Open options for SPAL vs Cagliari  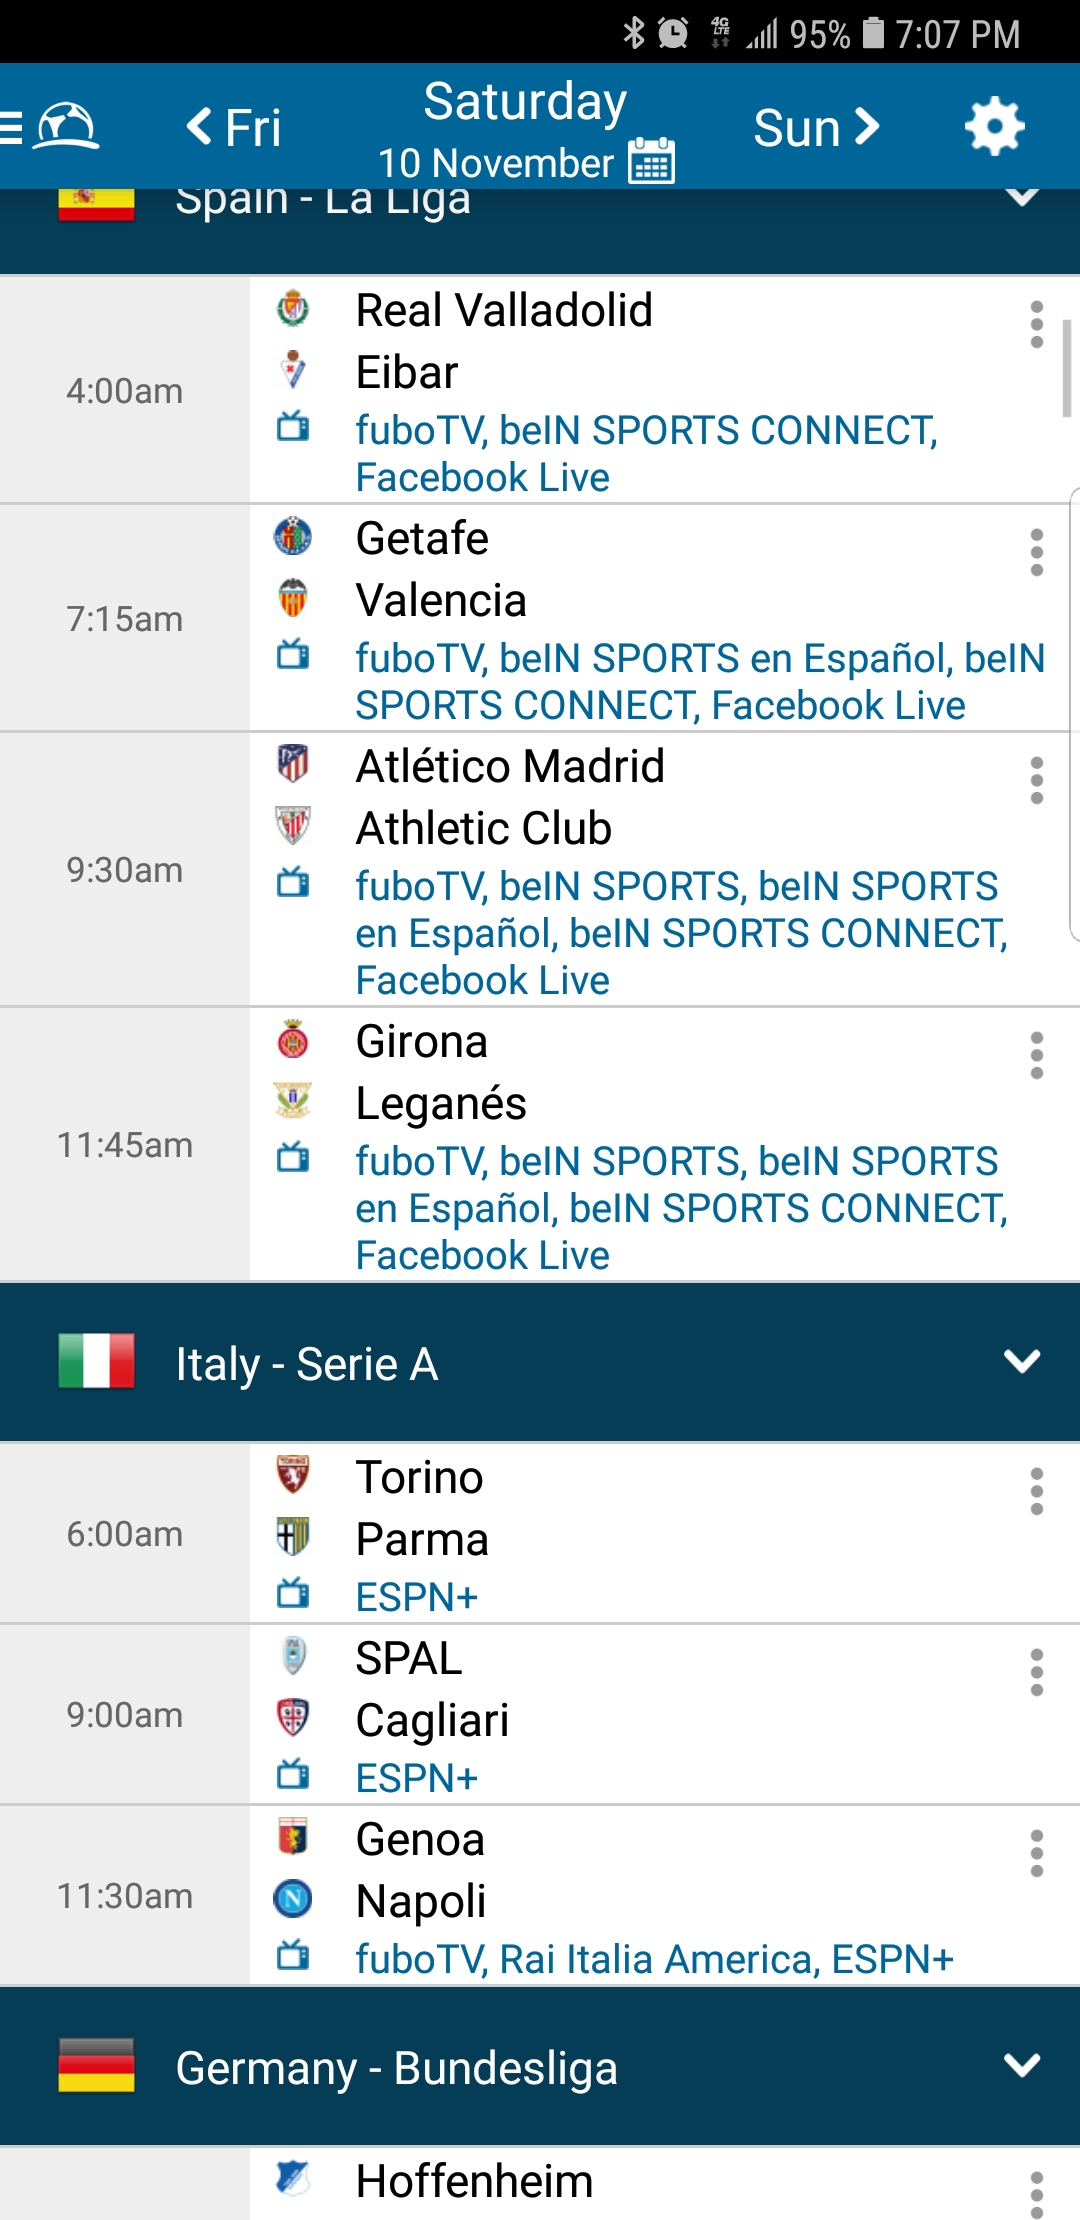tap(1036, 1673)
